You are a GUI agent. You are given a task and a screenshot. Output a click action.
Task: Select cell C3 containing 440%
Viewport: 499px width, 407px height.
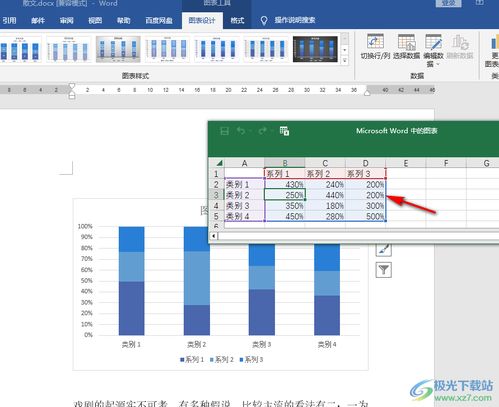pyautogui.click(x=325, y=195)
